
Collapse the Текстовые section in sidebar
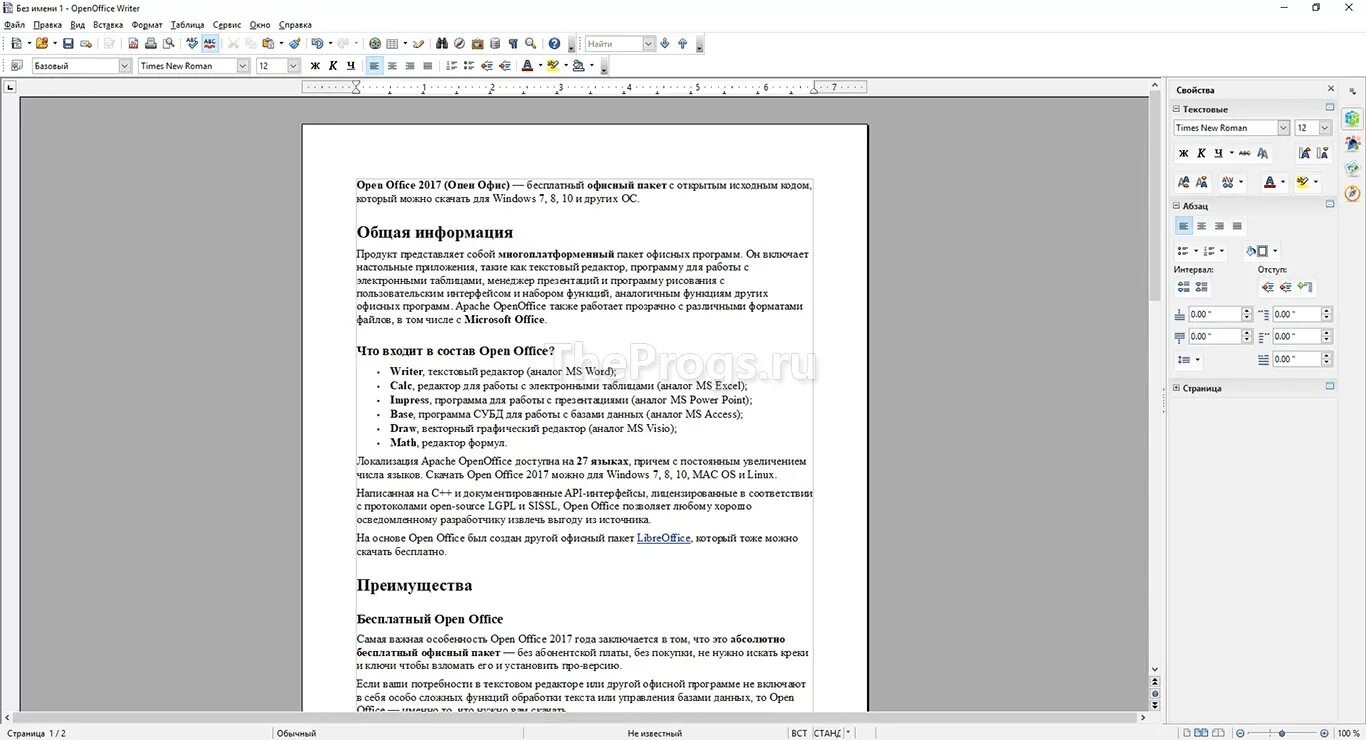coord(1177,109)
